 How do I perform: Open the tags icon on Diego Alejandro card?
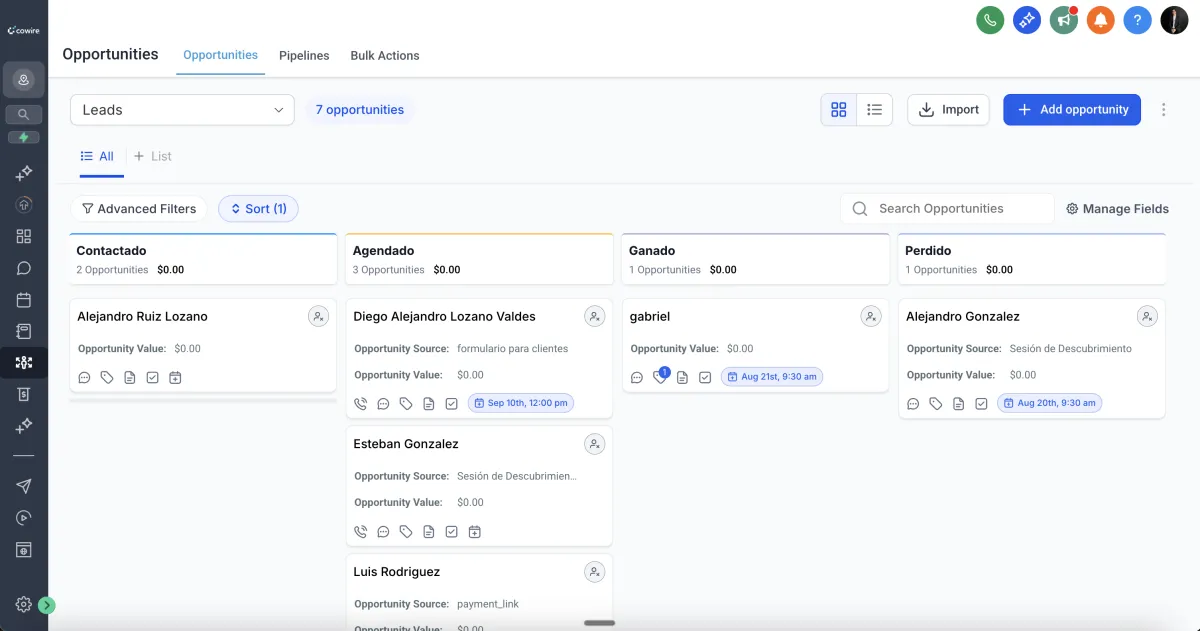[x=406, y=404]
